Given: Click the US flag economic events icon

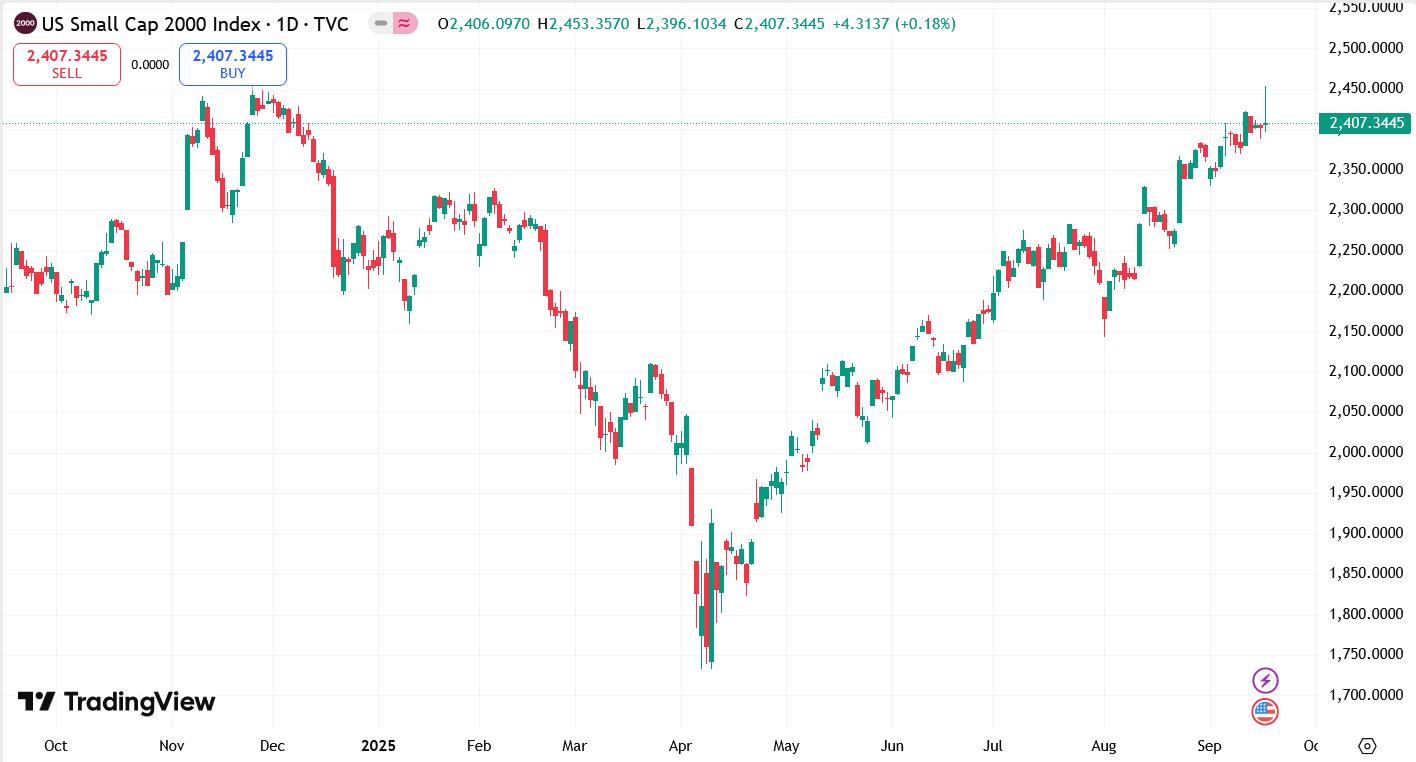Looking at the screenshot, I should coord(1264,711).
